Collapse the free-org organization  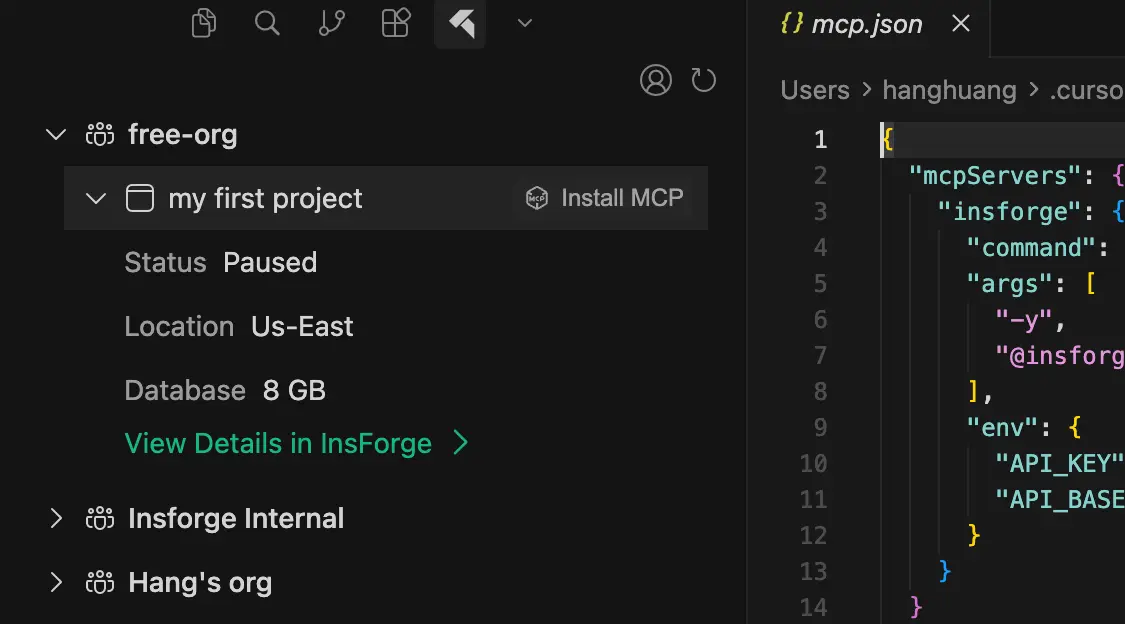pos(56,134)
